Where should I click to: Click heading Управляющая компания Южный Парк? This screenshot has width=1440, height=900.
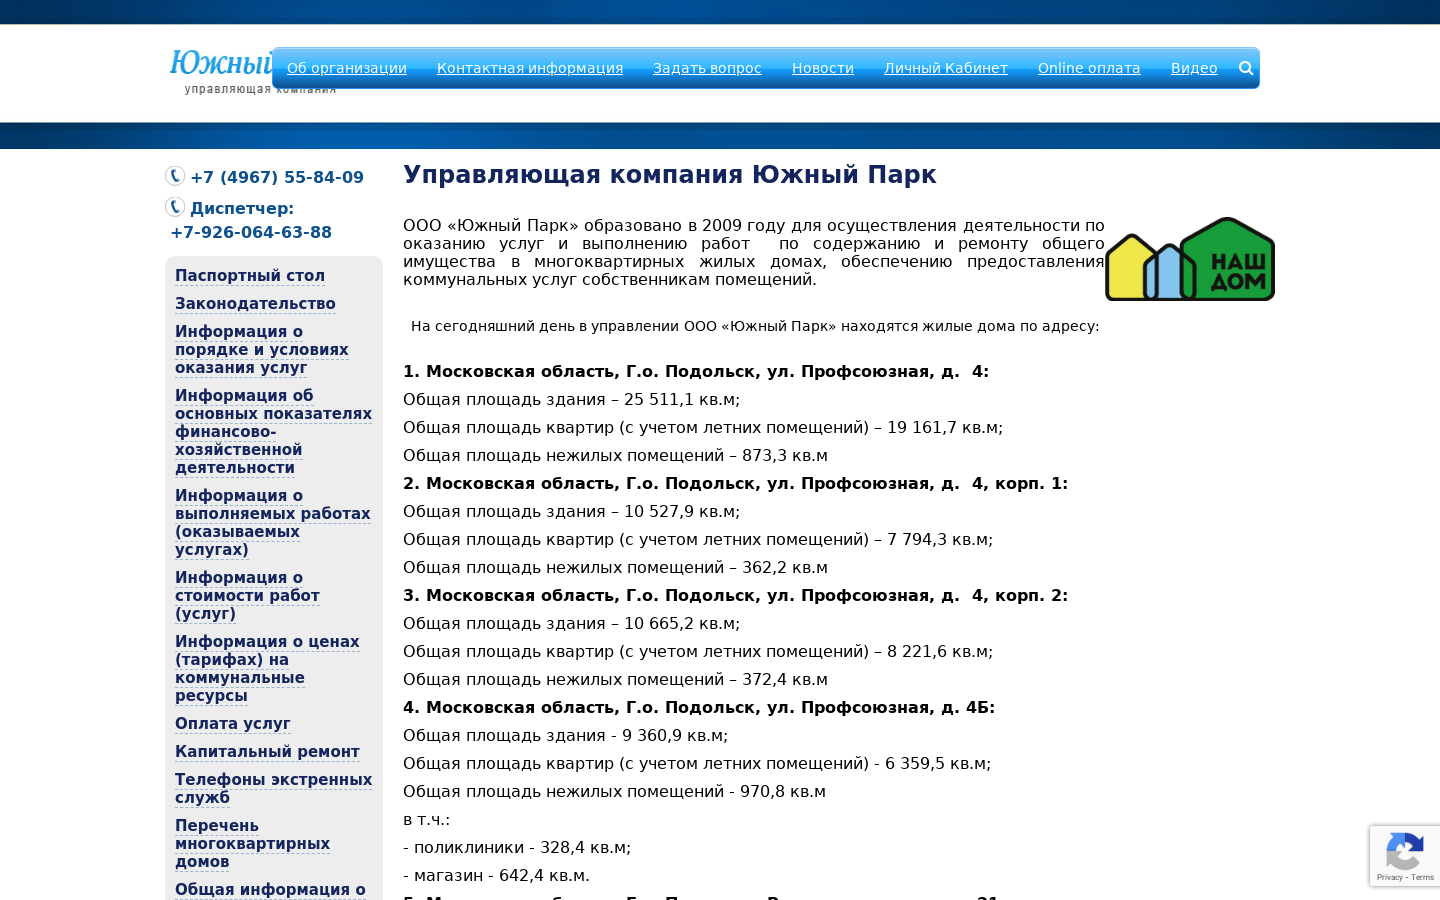point(670,175)
